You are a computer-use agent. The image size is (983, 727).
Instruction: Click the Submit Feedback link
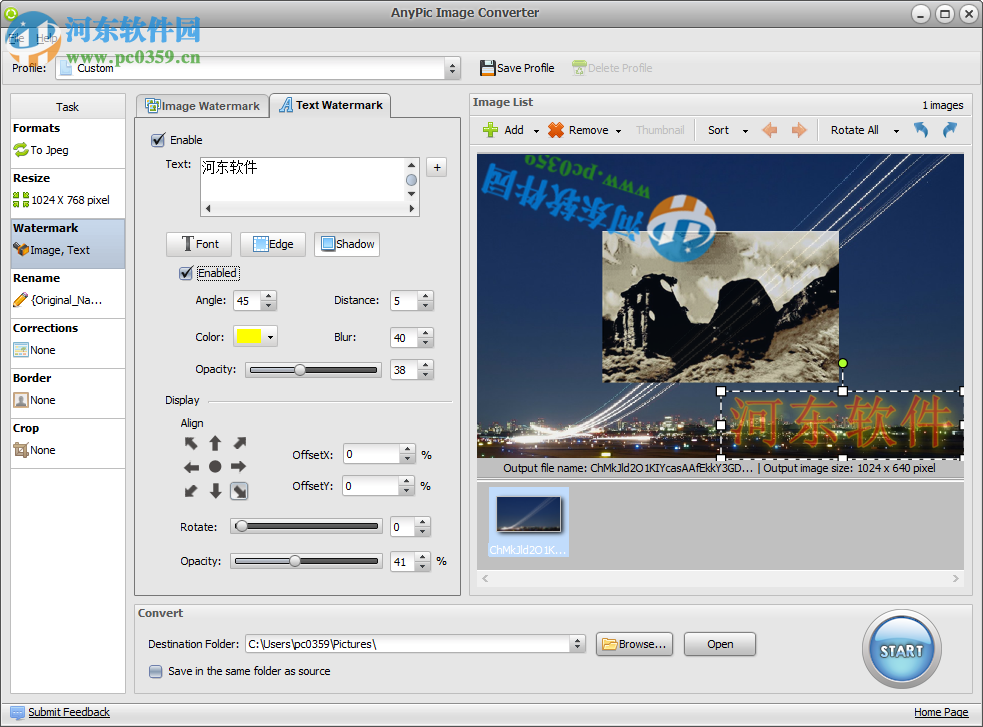click(x=68, y=712)
